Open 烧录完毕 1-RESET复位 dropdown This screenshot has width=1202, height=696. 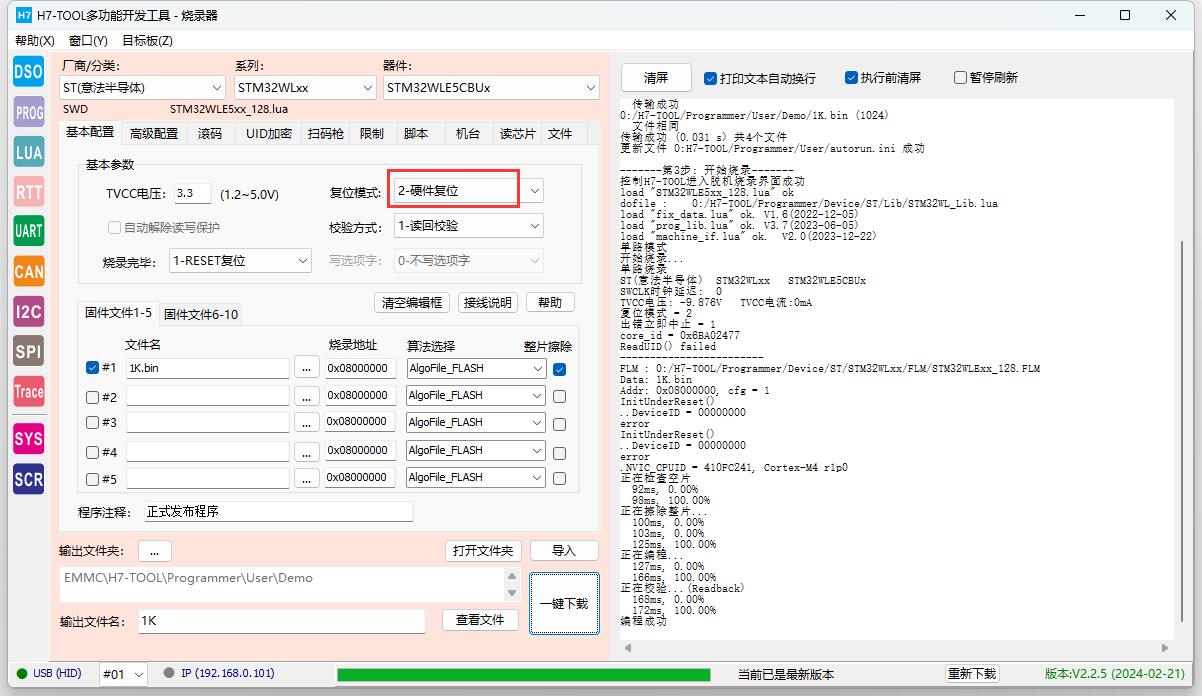click(x=240, y=260)
